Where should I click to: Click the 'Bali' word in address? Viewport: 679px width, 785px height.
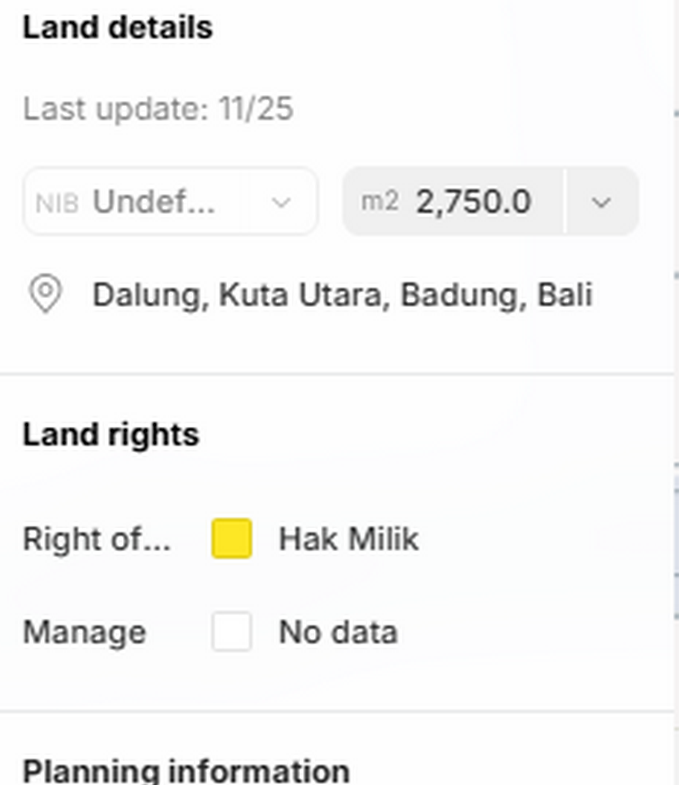tap(565, 295)
